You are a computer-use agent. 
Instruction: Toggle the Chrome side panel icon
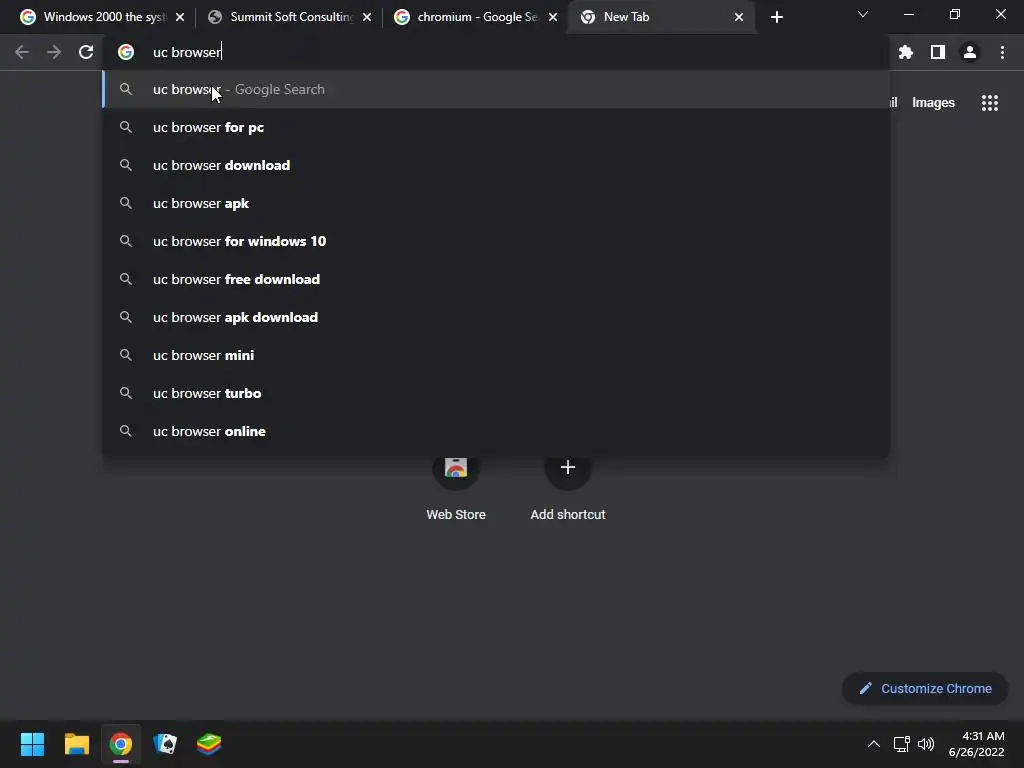(938, 52)
